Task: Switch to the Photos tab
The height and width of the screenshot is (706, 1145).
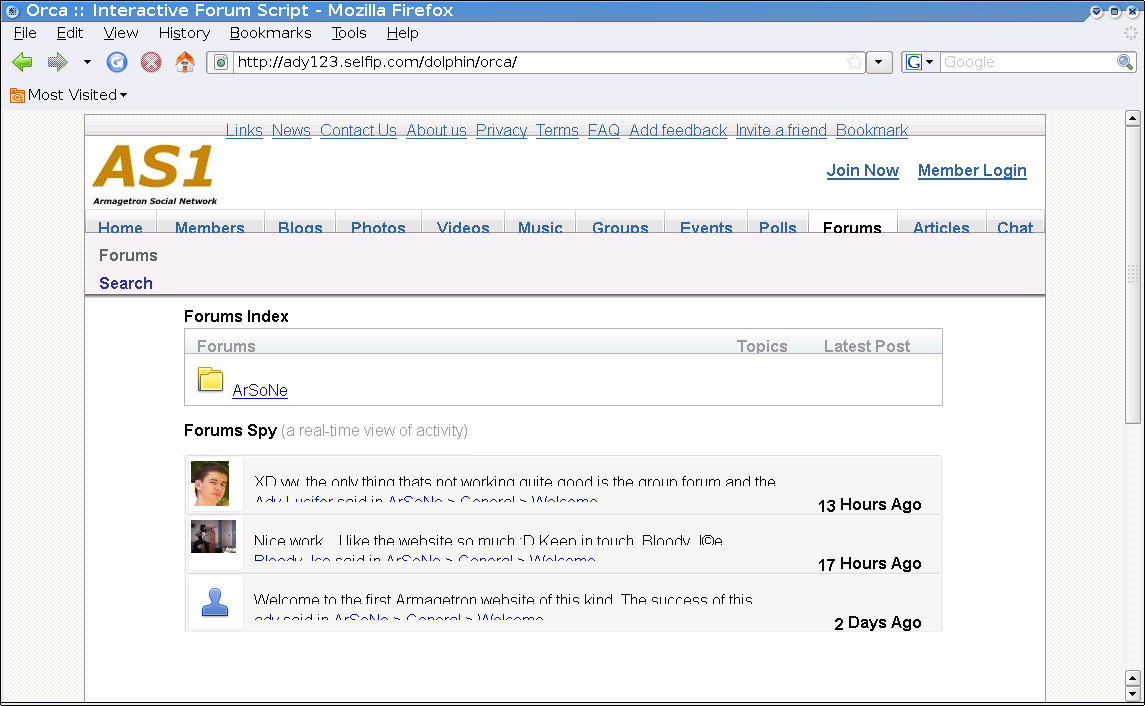Action: 378,227
